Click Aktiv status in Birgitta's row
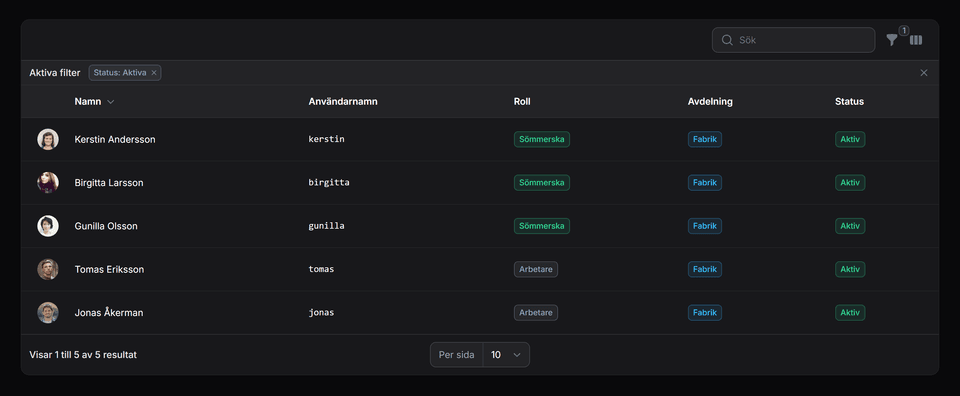This screenshot has height=396, width=960. 850,183
